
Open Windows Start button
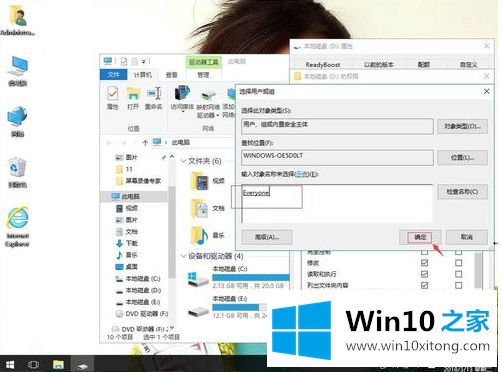(10, 364)
